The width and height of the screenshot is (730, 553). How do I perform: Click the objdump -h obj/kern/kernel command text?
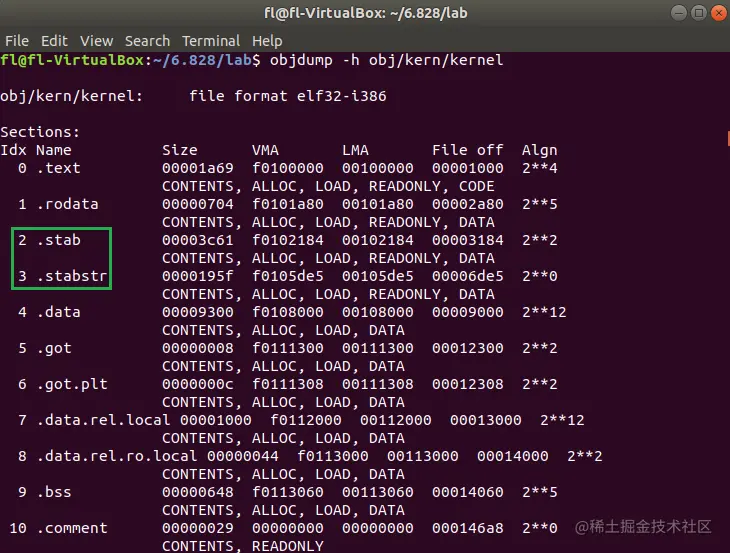[x=386, y=60]
